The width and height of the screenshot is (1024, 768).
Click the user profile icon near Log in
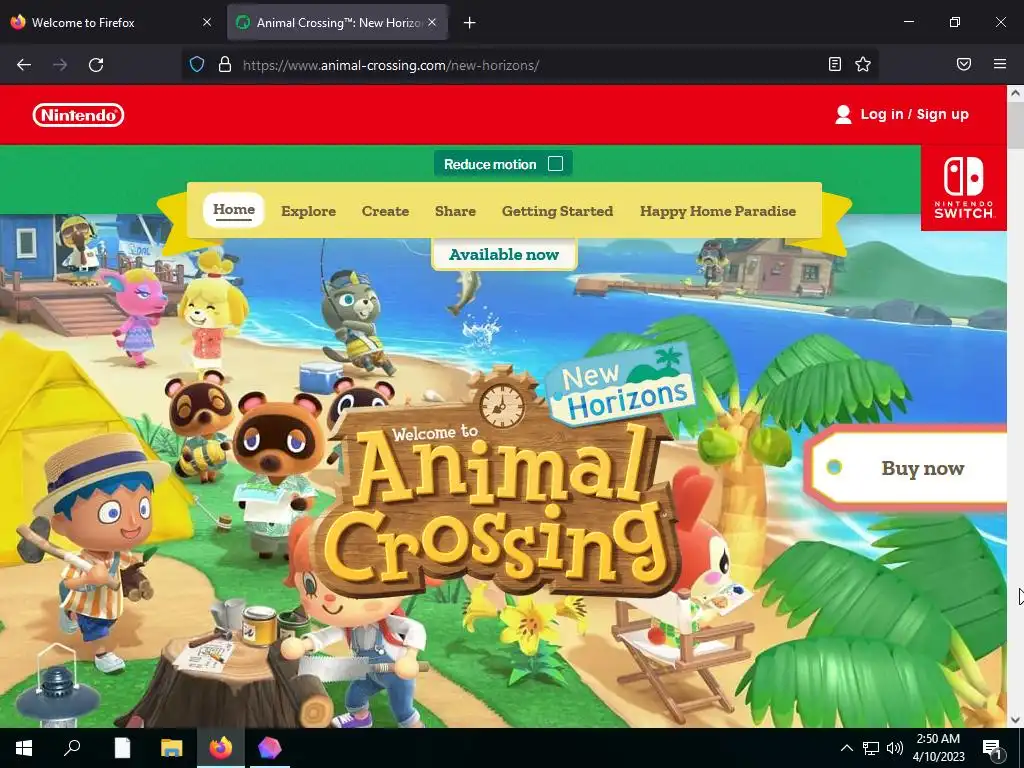coord(843,114)
